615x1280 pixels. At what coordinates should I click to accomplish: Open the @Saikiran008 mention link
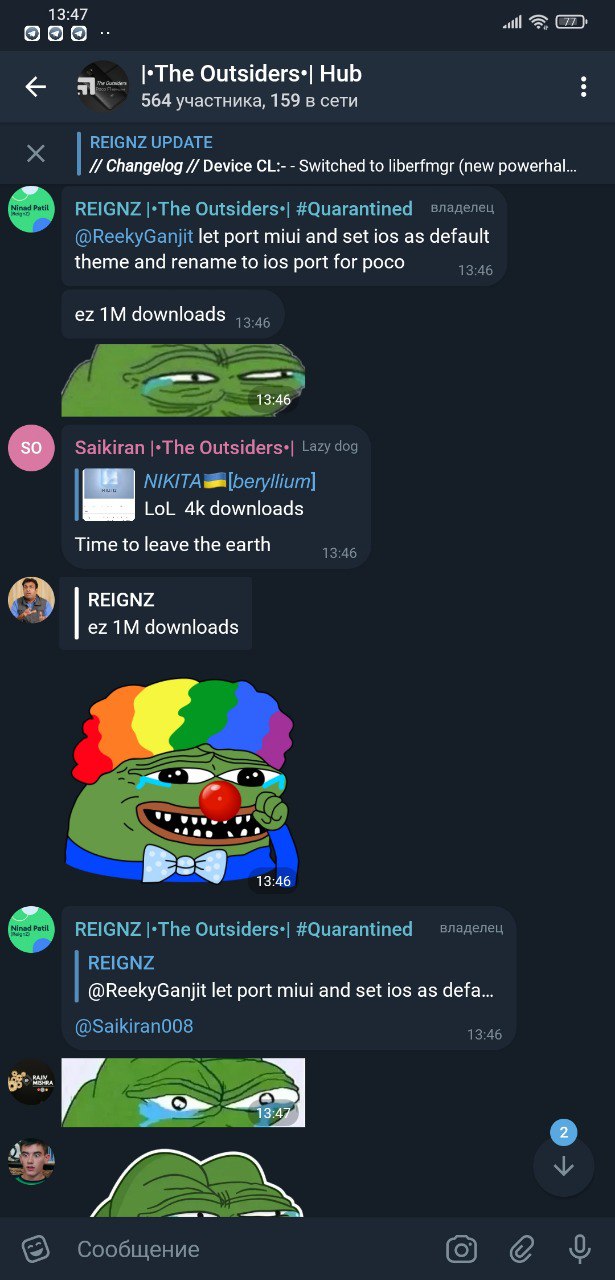134,1026
